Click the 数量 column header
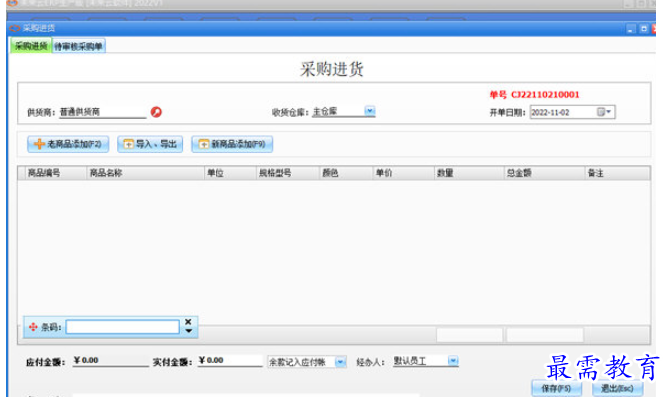668x399 pixels. (x=469, y=173)
